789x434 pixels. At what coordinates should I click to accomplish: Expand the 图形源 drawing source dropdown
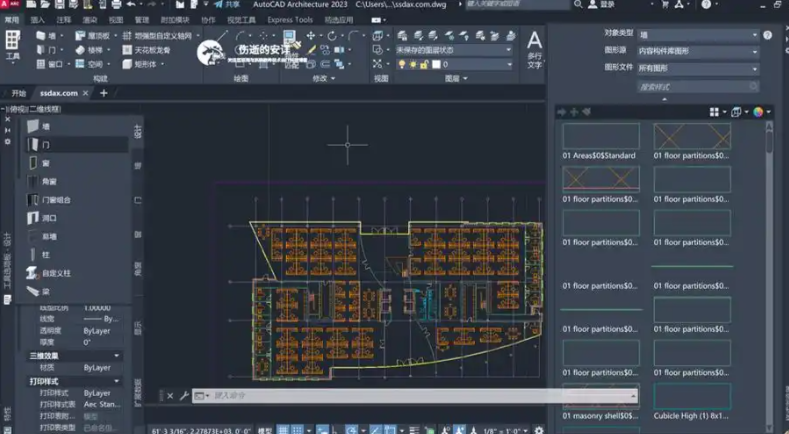(x=698, y=51)
